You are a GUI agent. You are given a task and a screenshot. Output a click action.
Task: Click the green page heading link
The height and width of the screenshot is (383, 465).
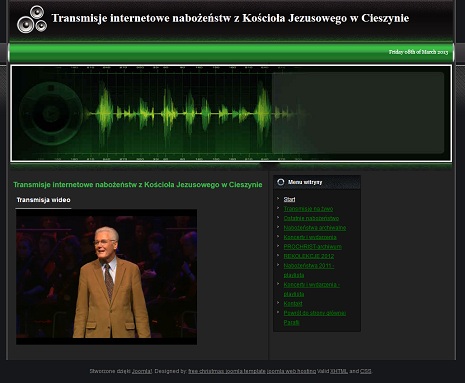pos(138,185)
